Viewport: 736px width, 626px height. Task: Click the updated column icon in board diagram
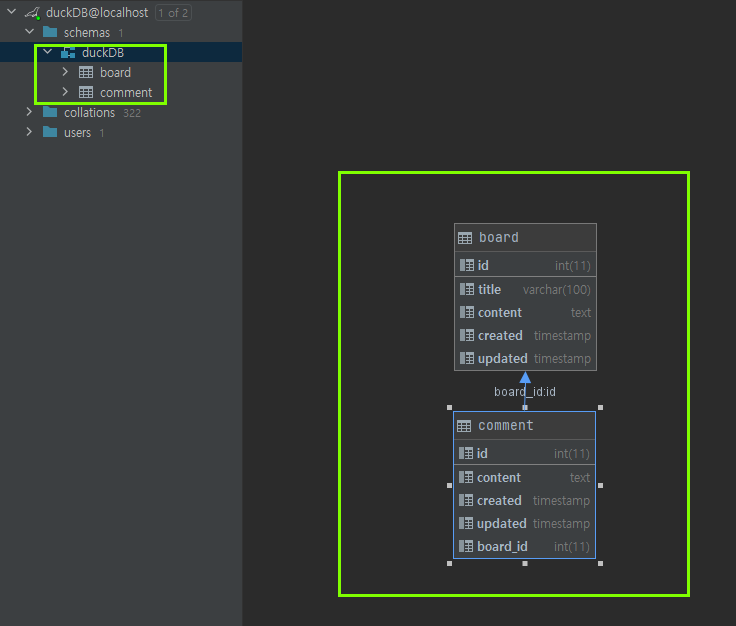pyautogui.click(x=467, y=358)
